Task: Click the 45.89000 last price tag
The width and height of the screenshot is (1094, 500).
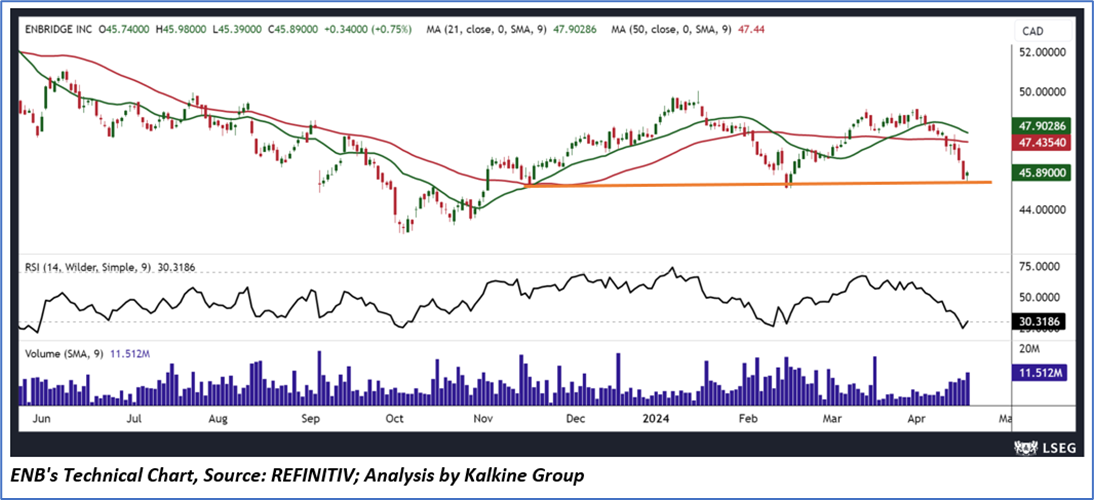Action: pyautogui.click(x=1041, y=172)
